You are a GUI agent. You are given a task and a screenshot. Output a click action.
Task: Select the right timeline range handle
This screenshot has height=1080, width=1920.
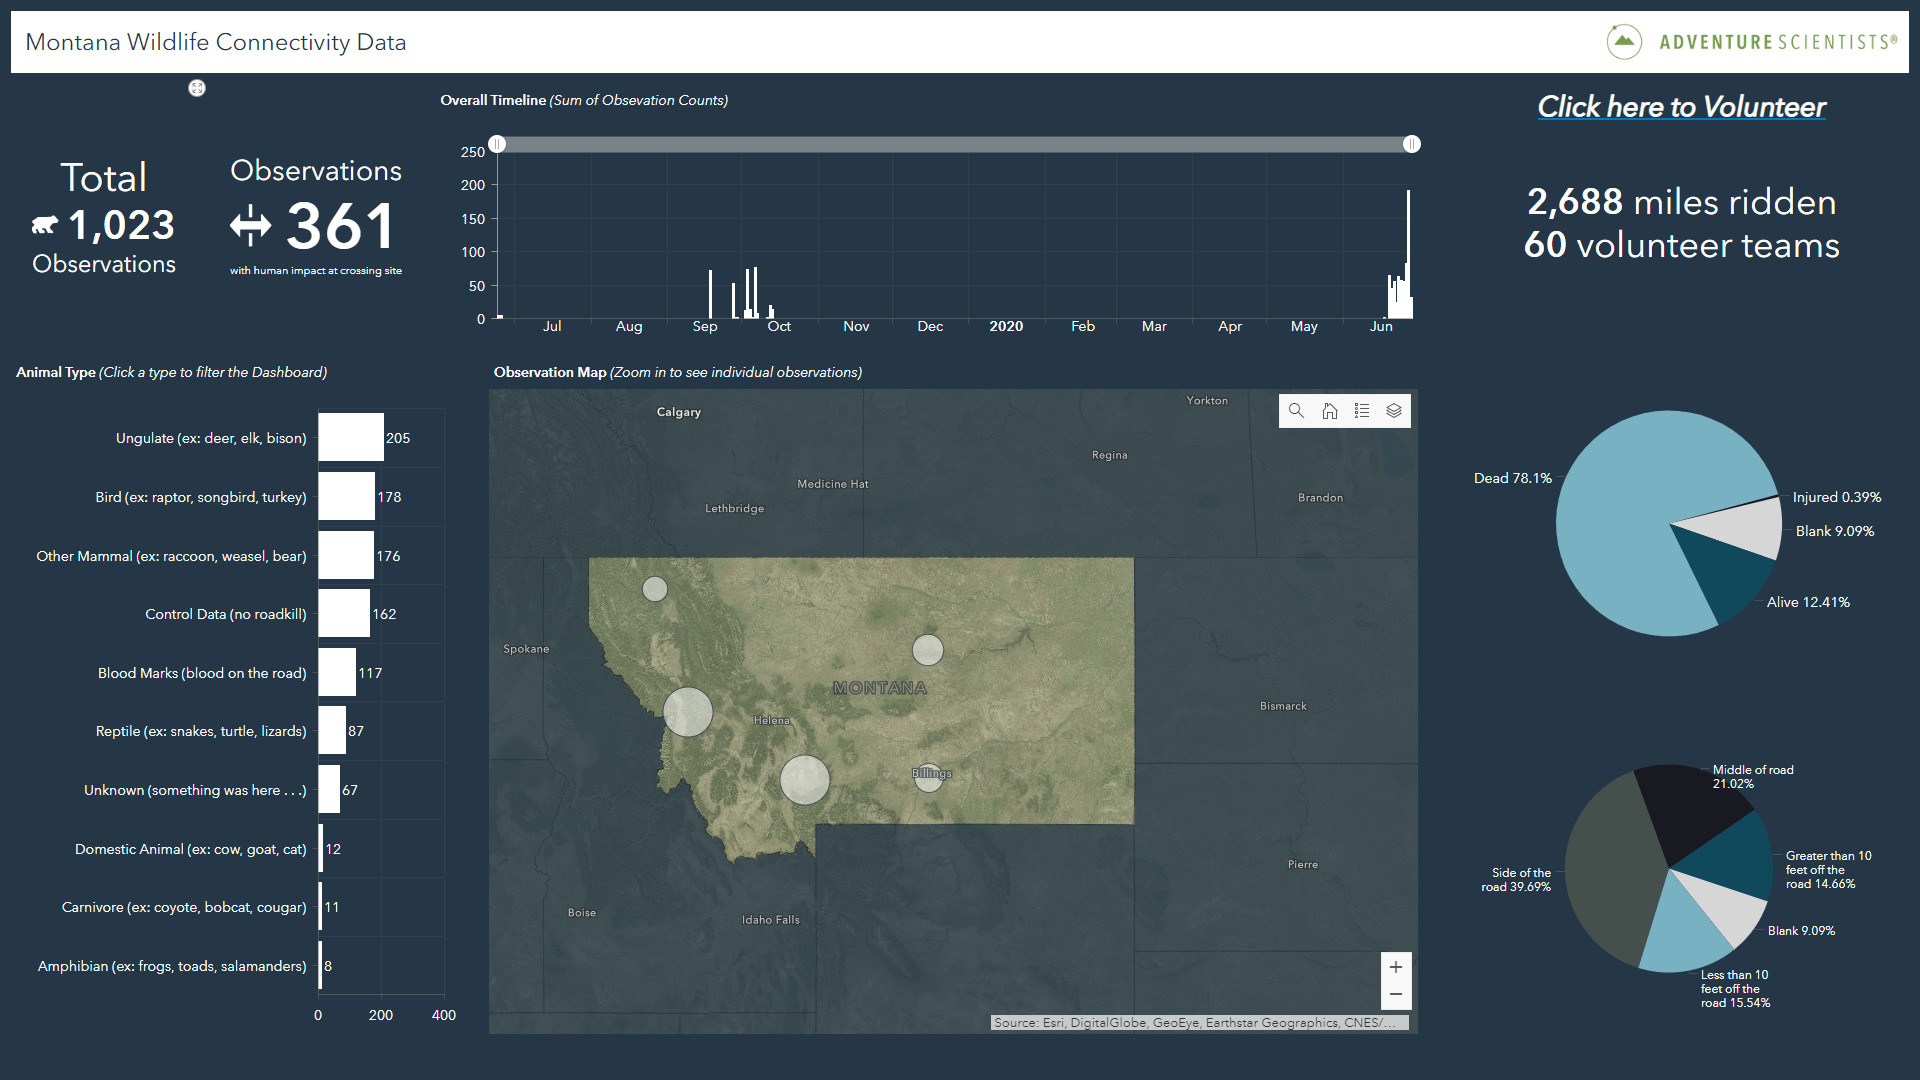[x=1411, y=144]
